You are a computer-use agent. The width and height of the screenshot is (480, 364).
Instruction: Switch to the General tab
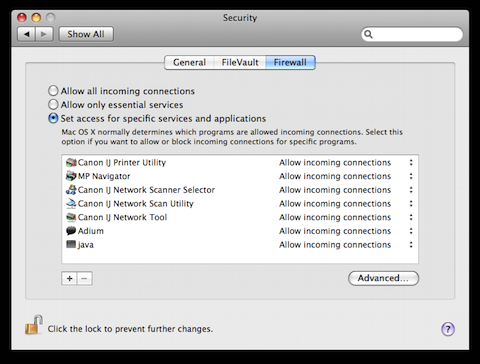pyautogui.click(x=189, y=62)
